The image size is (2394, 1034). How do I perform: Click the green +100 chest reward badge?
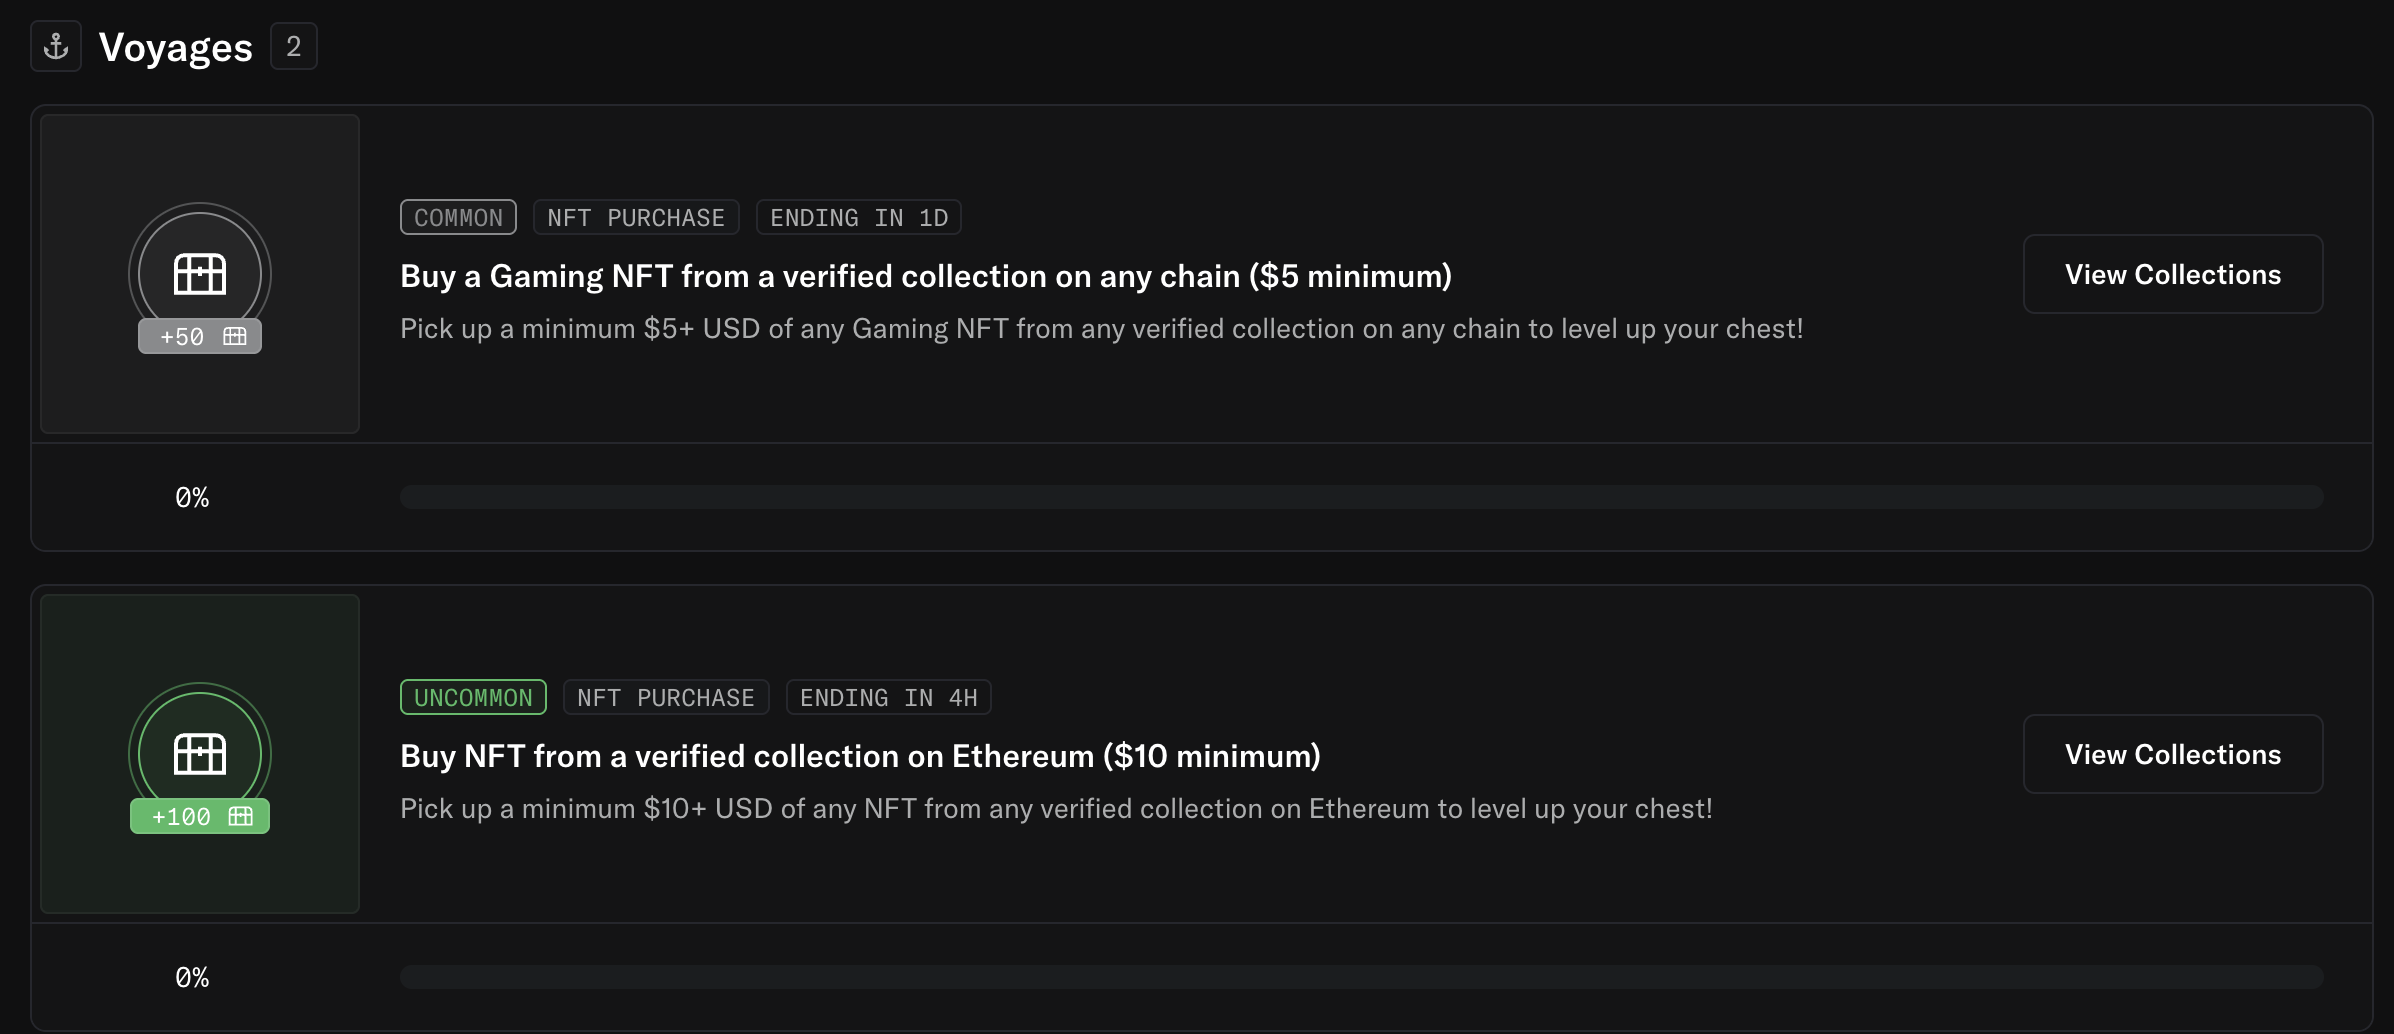point(200,817)
